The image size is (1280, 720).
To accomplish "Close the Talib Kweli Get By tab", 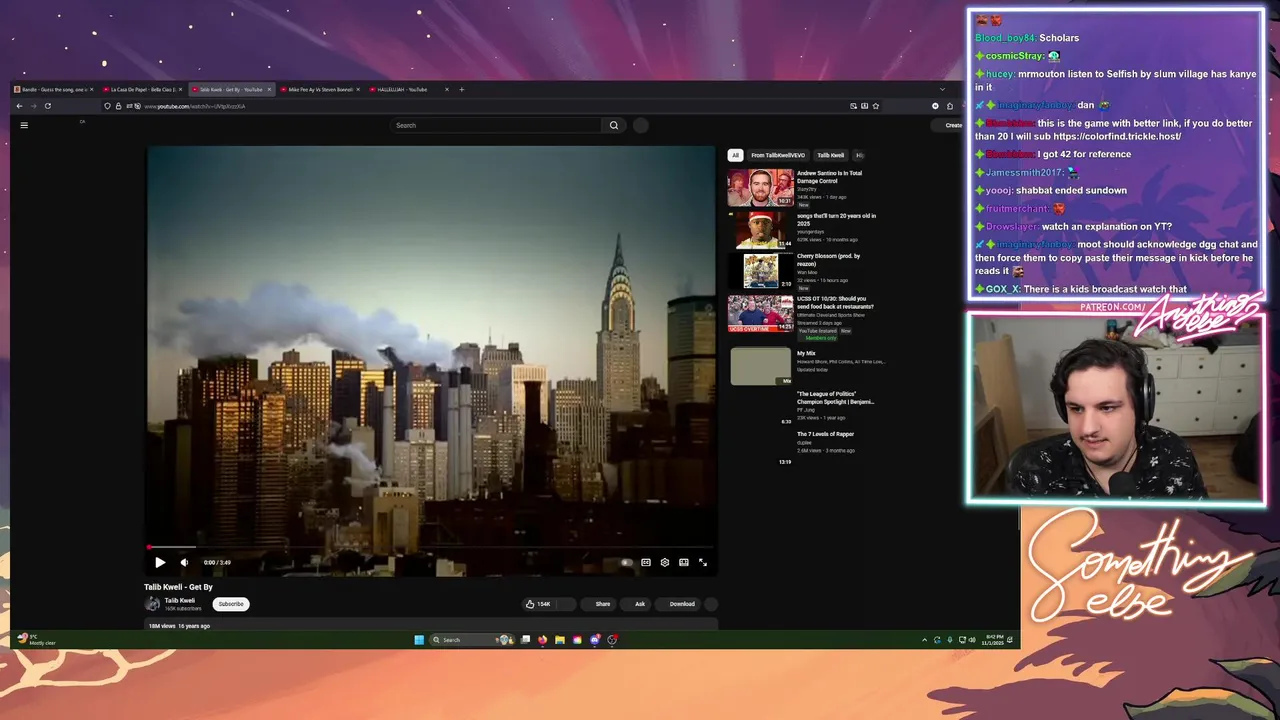I will pyautogui.click(x=269, y=89).
